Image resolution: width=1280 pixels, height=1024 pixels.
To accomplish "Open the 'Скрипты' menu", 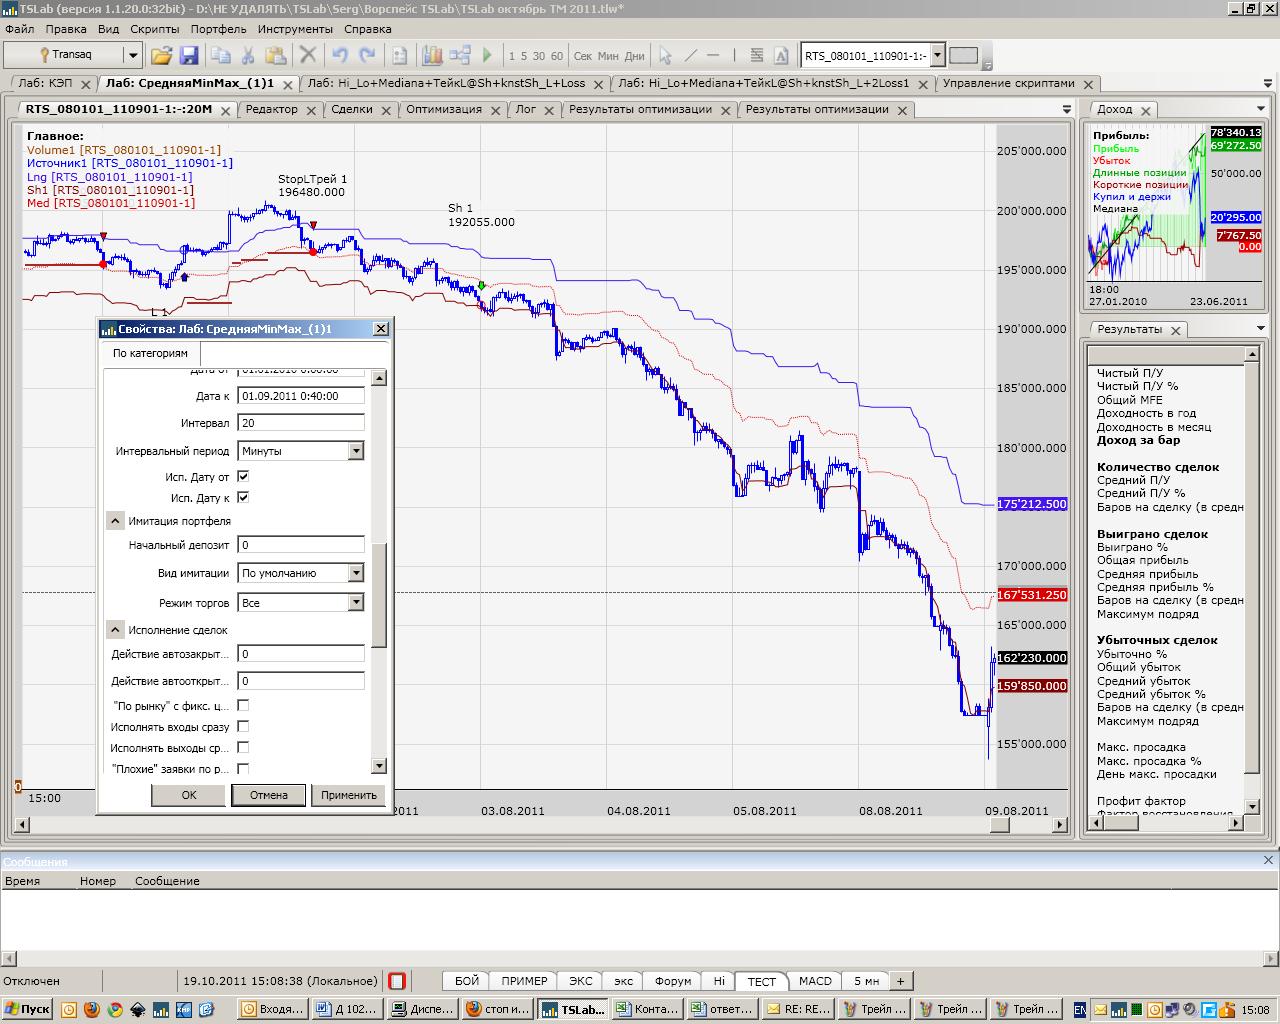I will click(154, 29).
